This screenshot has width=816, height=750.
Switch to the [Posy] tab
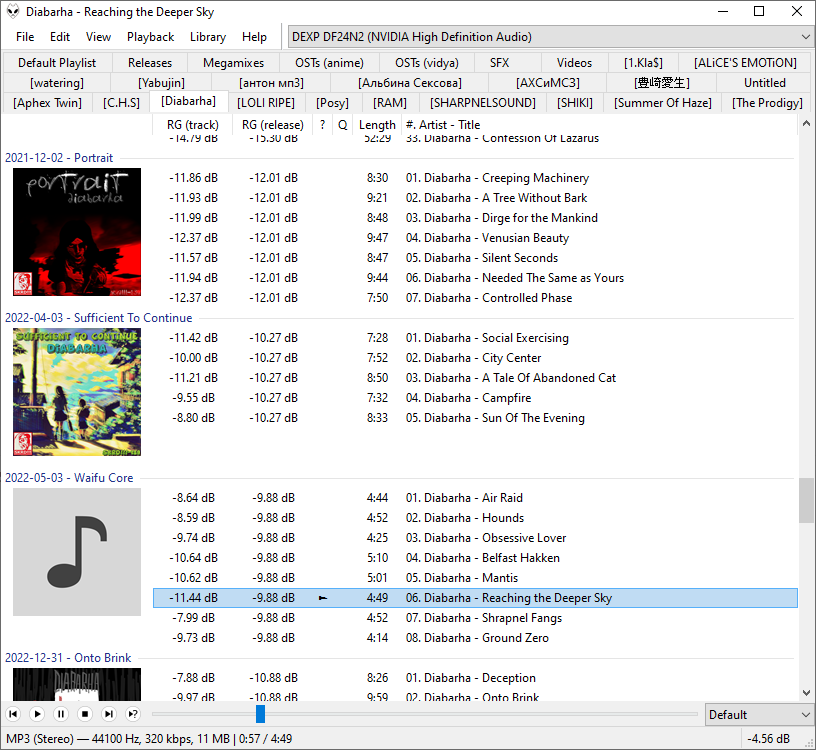(332, 103)
